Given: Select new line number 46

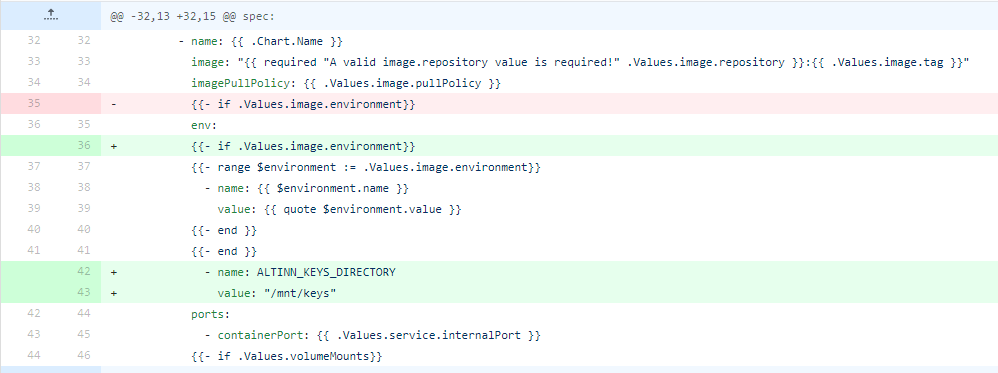Looking at the screenshot, I should (x=84, y=356).
